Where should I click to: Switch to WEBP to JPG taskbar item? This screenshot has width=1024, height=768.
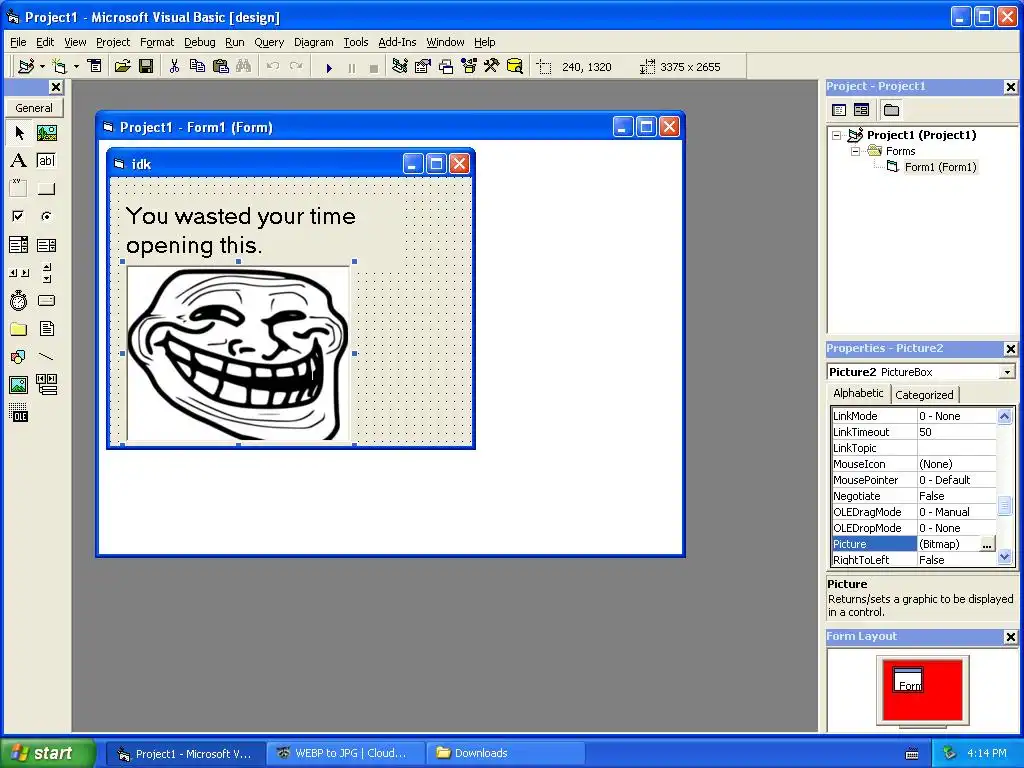[346, 753]
